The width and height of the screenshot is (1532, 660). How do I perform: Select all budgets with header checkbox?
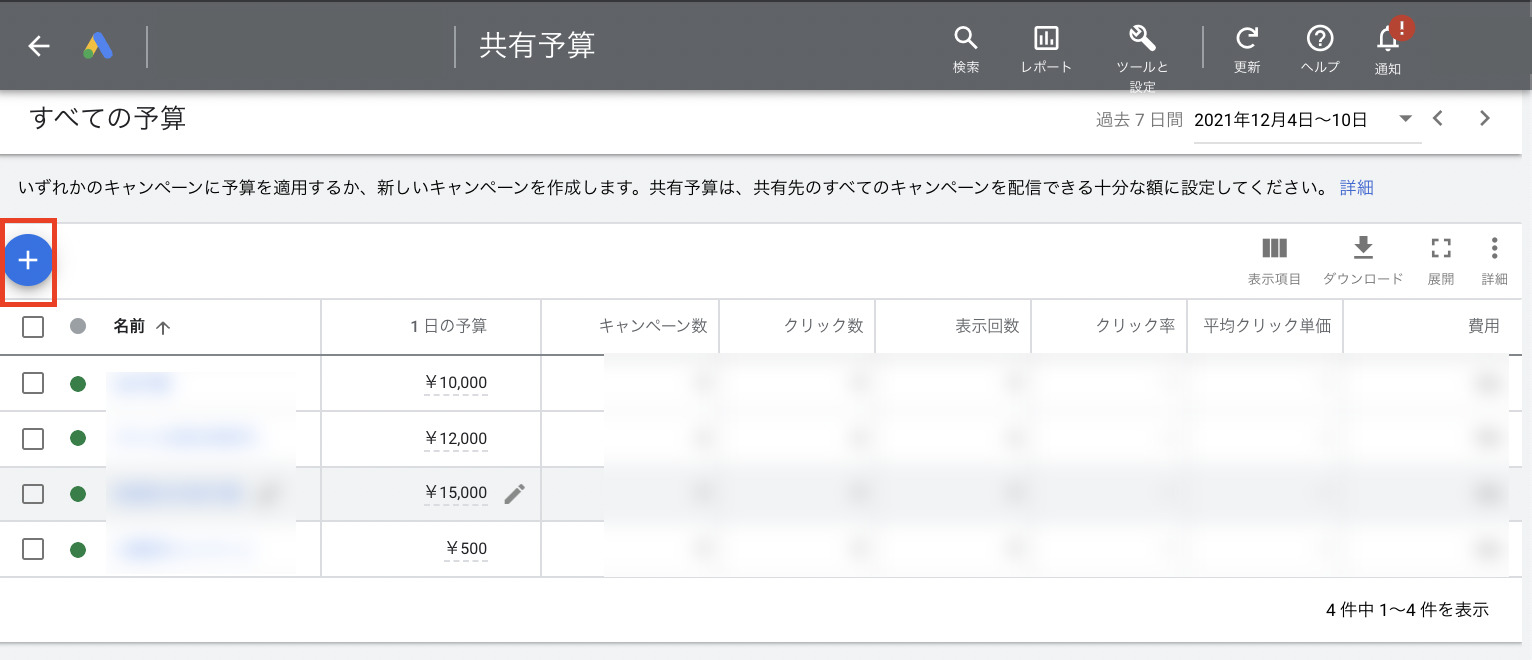coord(33,325)
